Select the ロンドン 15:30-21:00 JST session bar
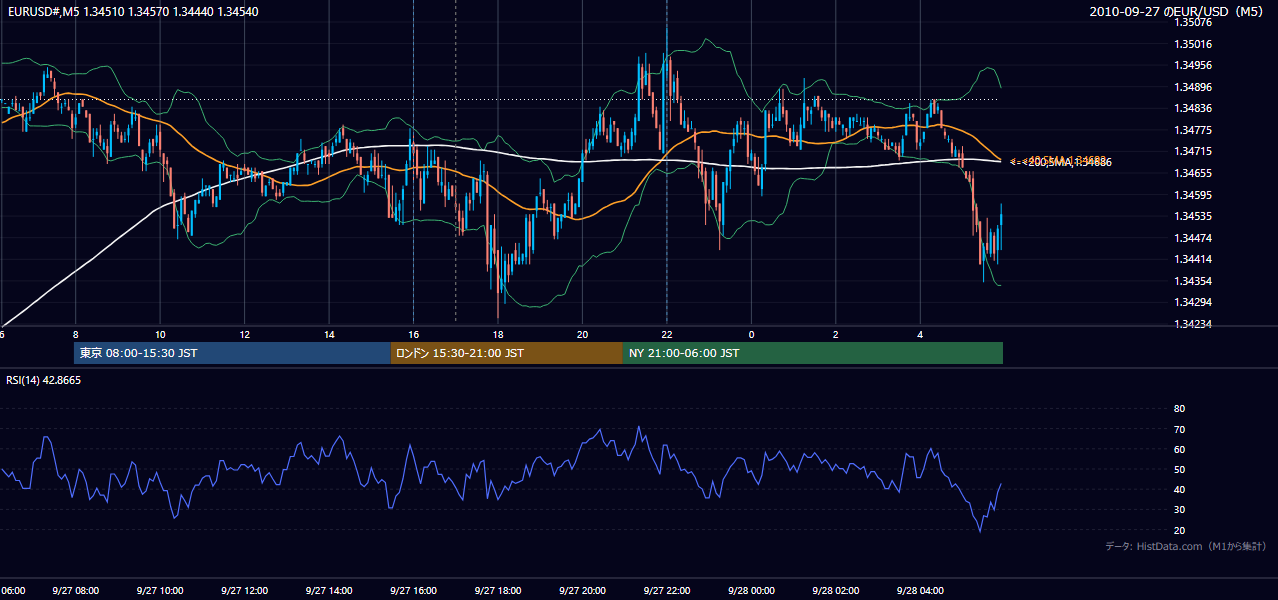 [x=506, y=353]
